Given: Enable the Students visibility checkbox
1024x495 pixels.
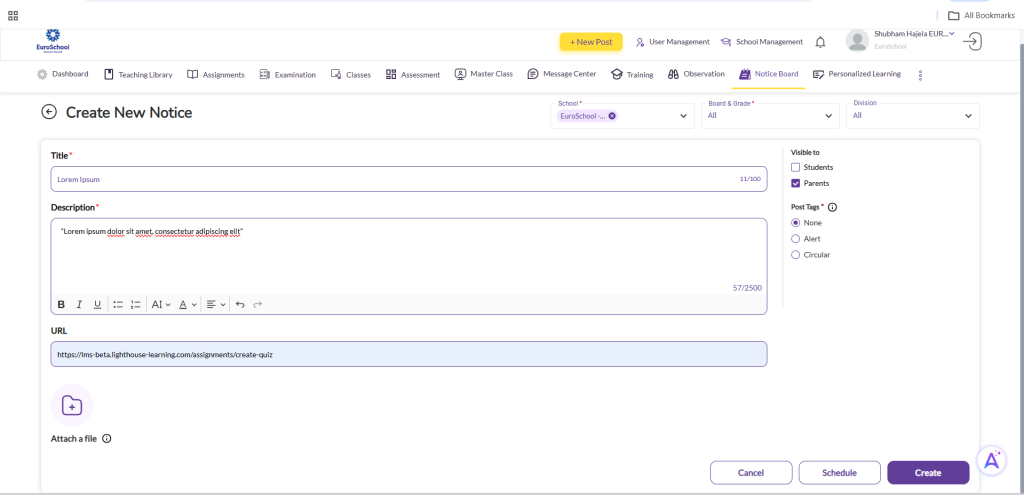Looking at the screenshot, I should [x=796, y=167].
